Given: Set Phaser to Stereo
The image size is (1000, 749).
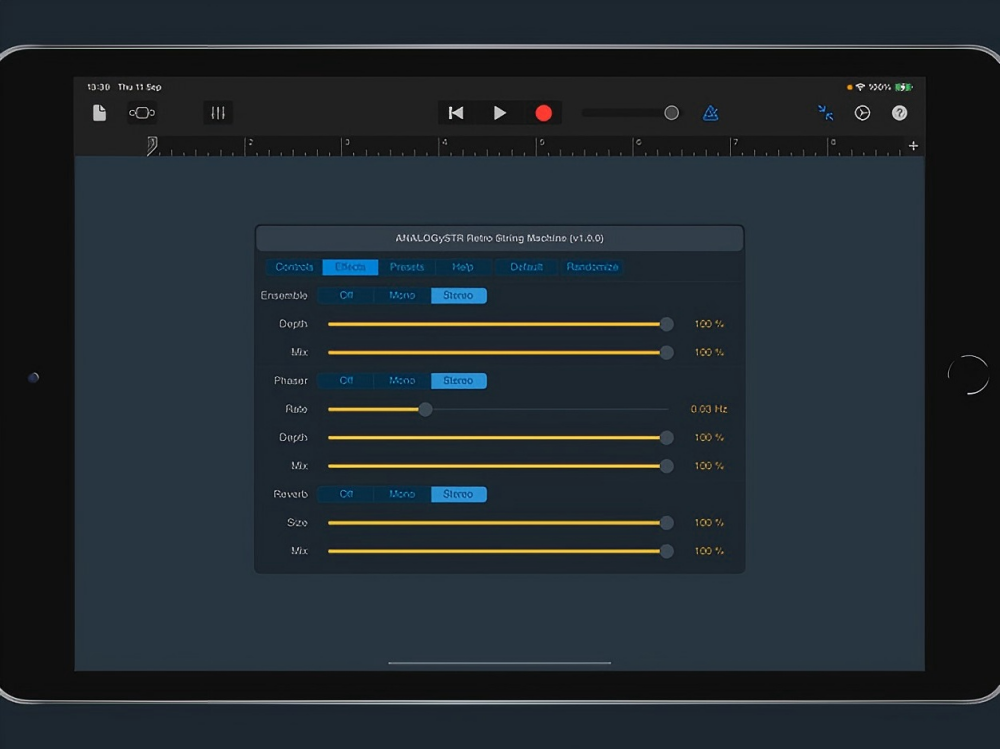Looking at the screenshot, I should pos(459,381).
